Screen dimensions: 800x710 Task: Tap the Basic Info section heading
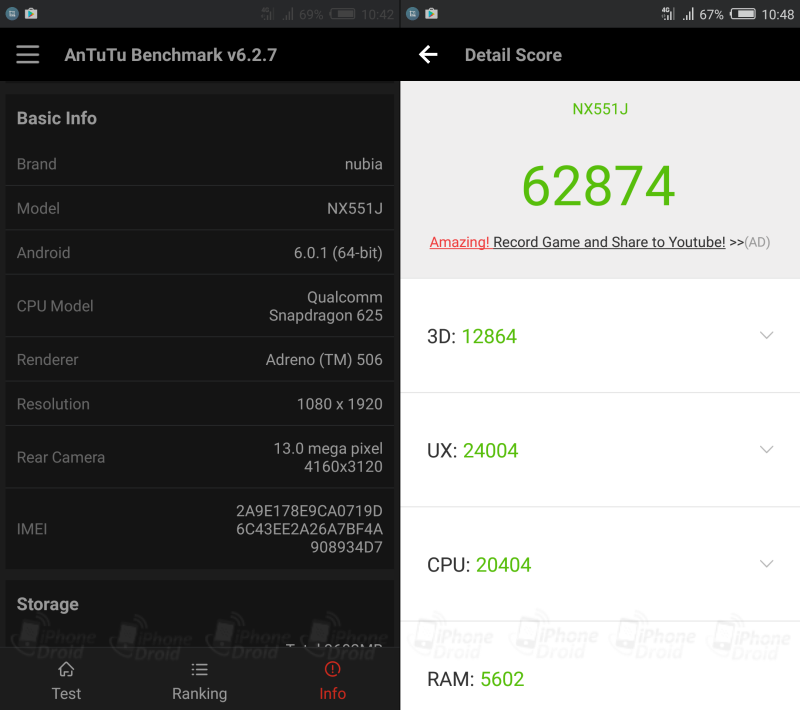[57, 118]
